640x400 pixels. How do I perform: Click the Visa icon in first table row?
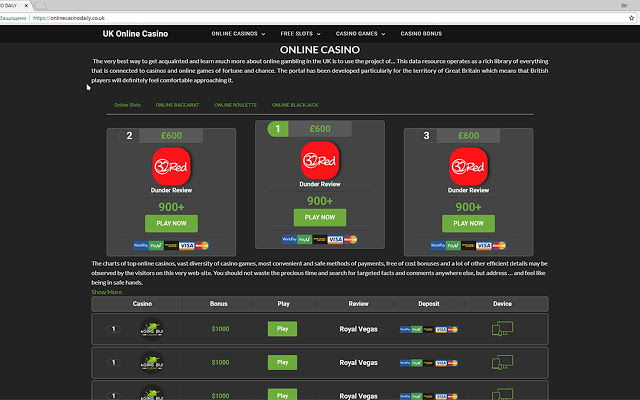(x=441, y=329)
